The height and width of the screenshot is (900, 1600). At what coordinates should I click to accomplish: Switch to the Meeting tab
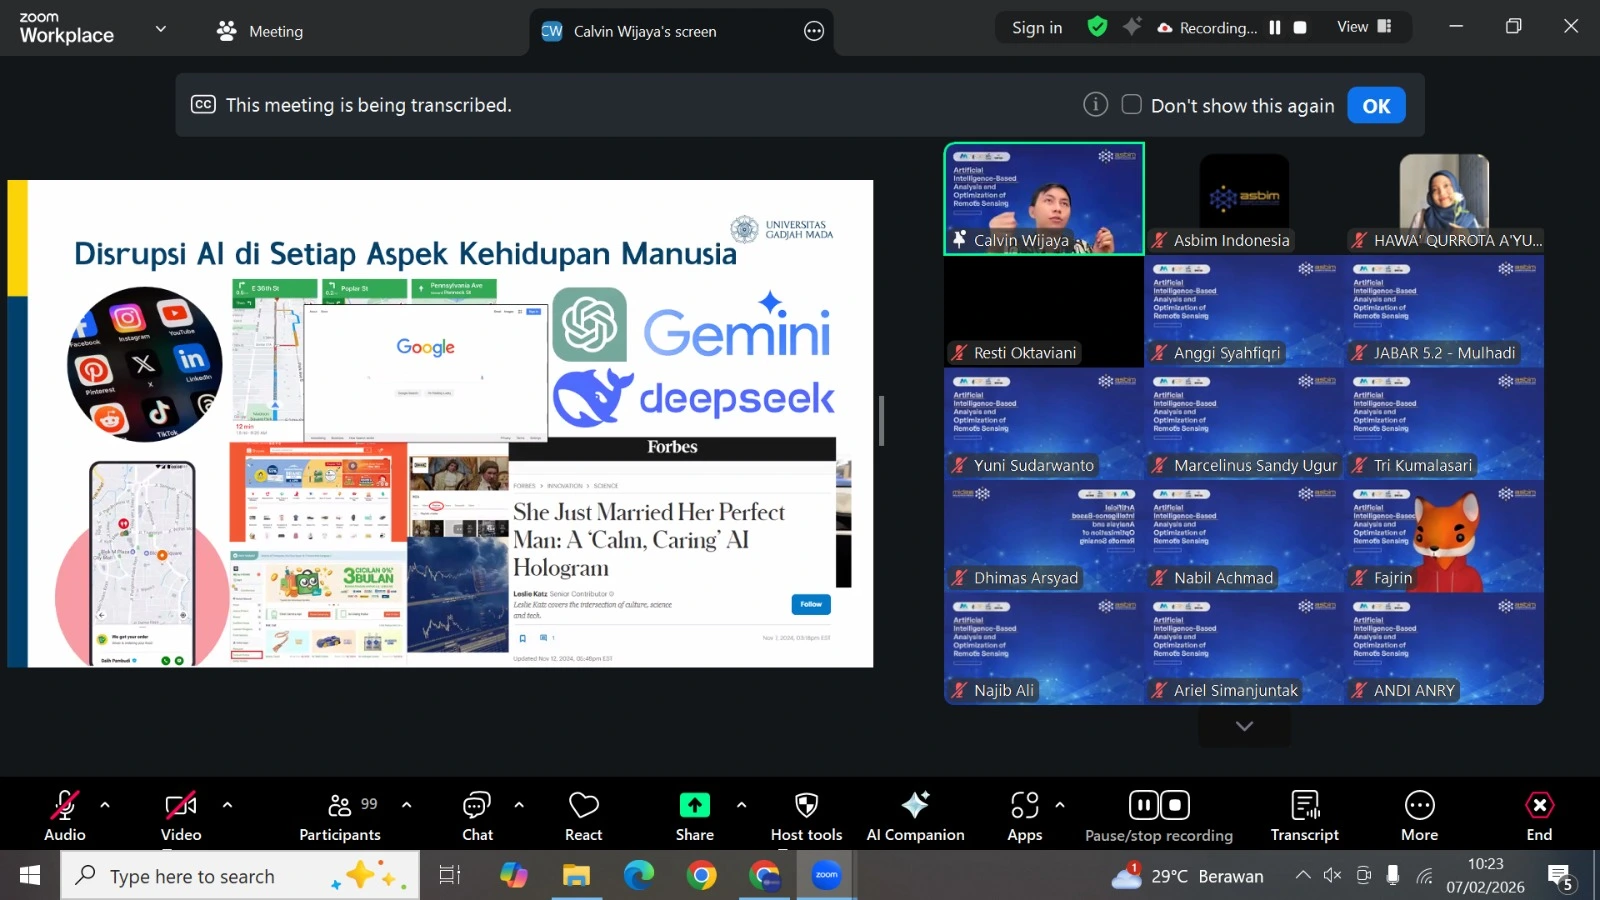(260, 31)
